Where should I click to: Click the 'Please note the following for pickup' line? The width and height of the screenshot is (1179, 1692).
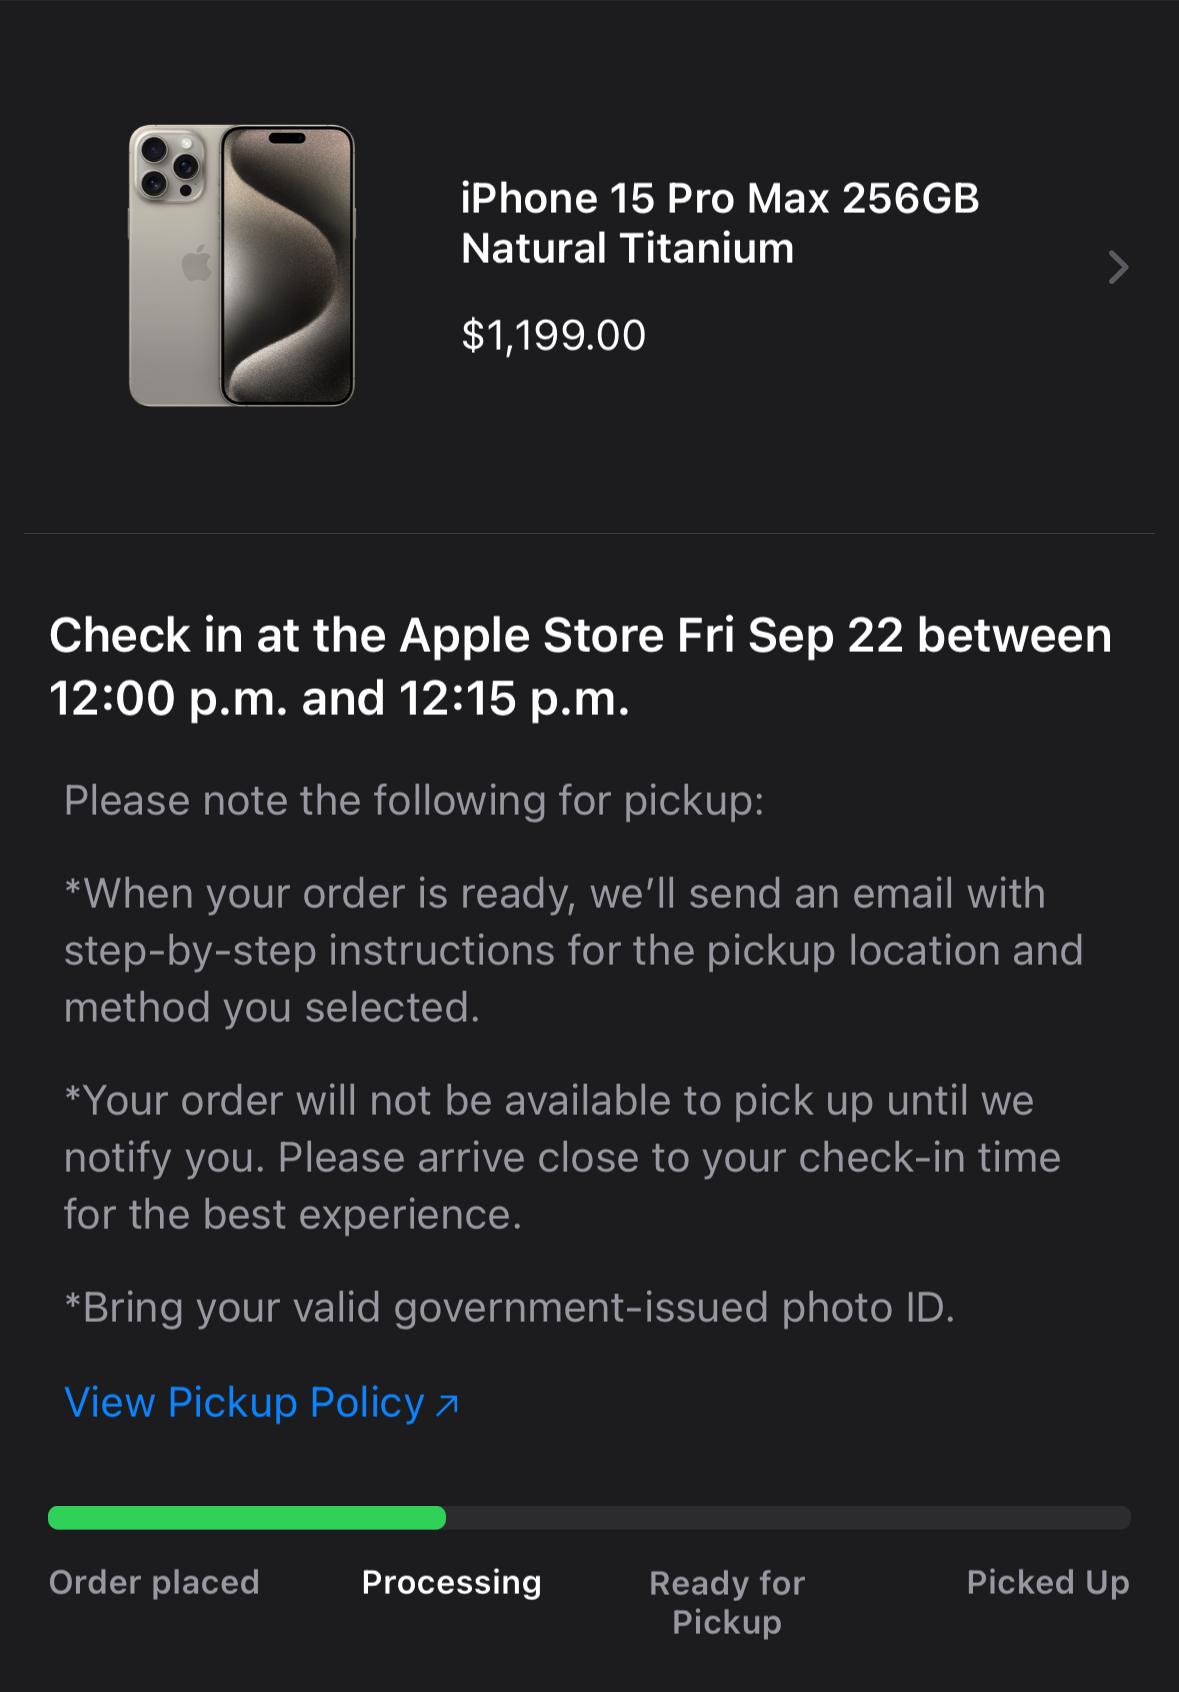click(x=414, y=800)
